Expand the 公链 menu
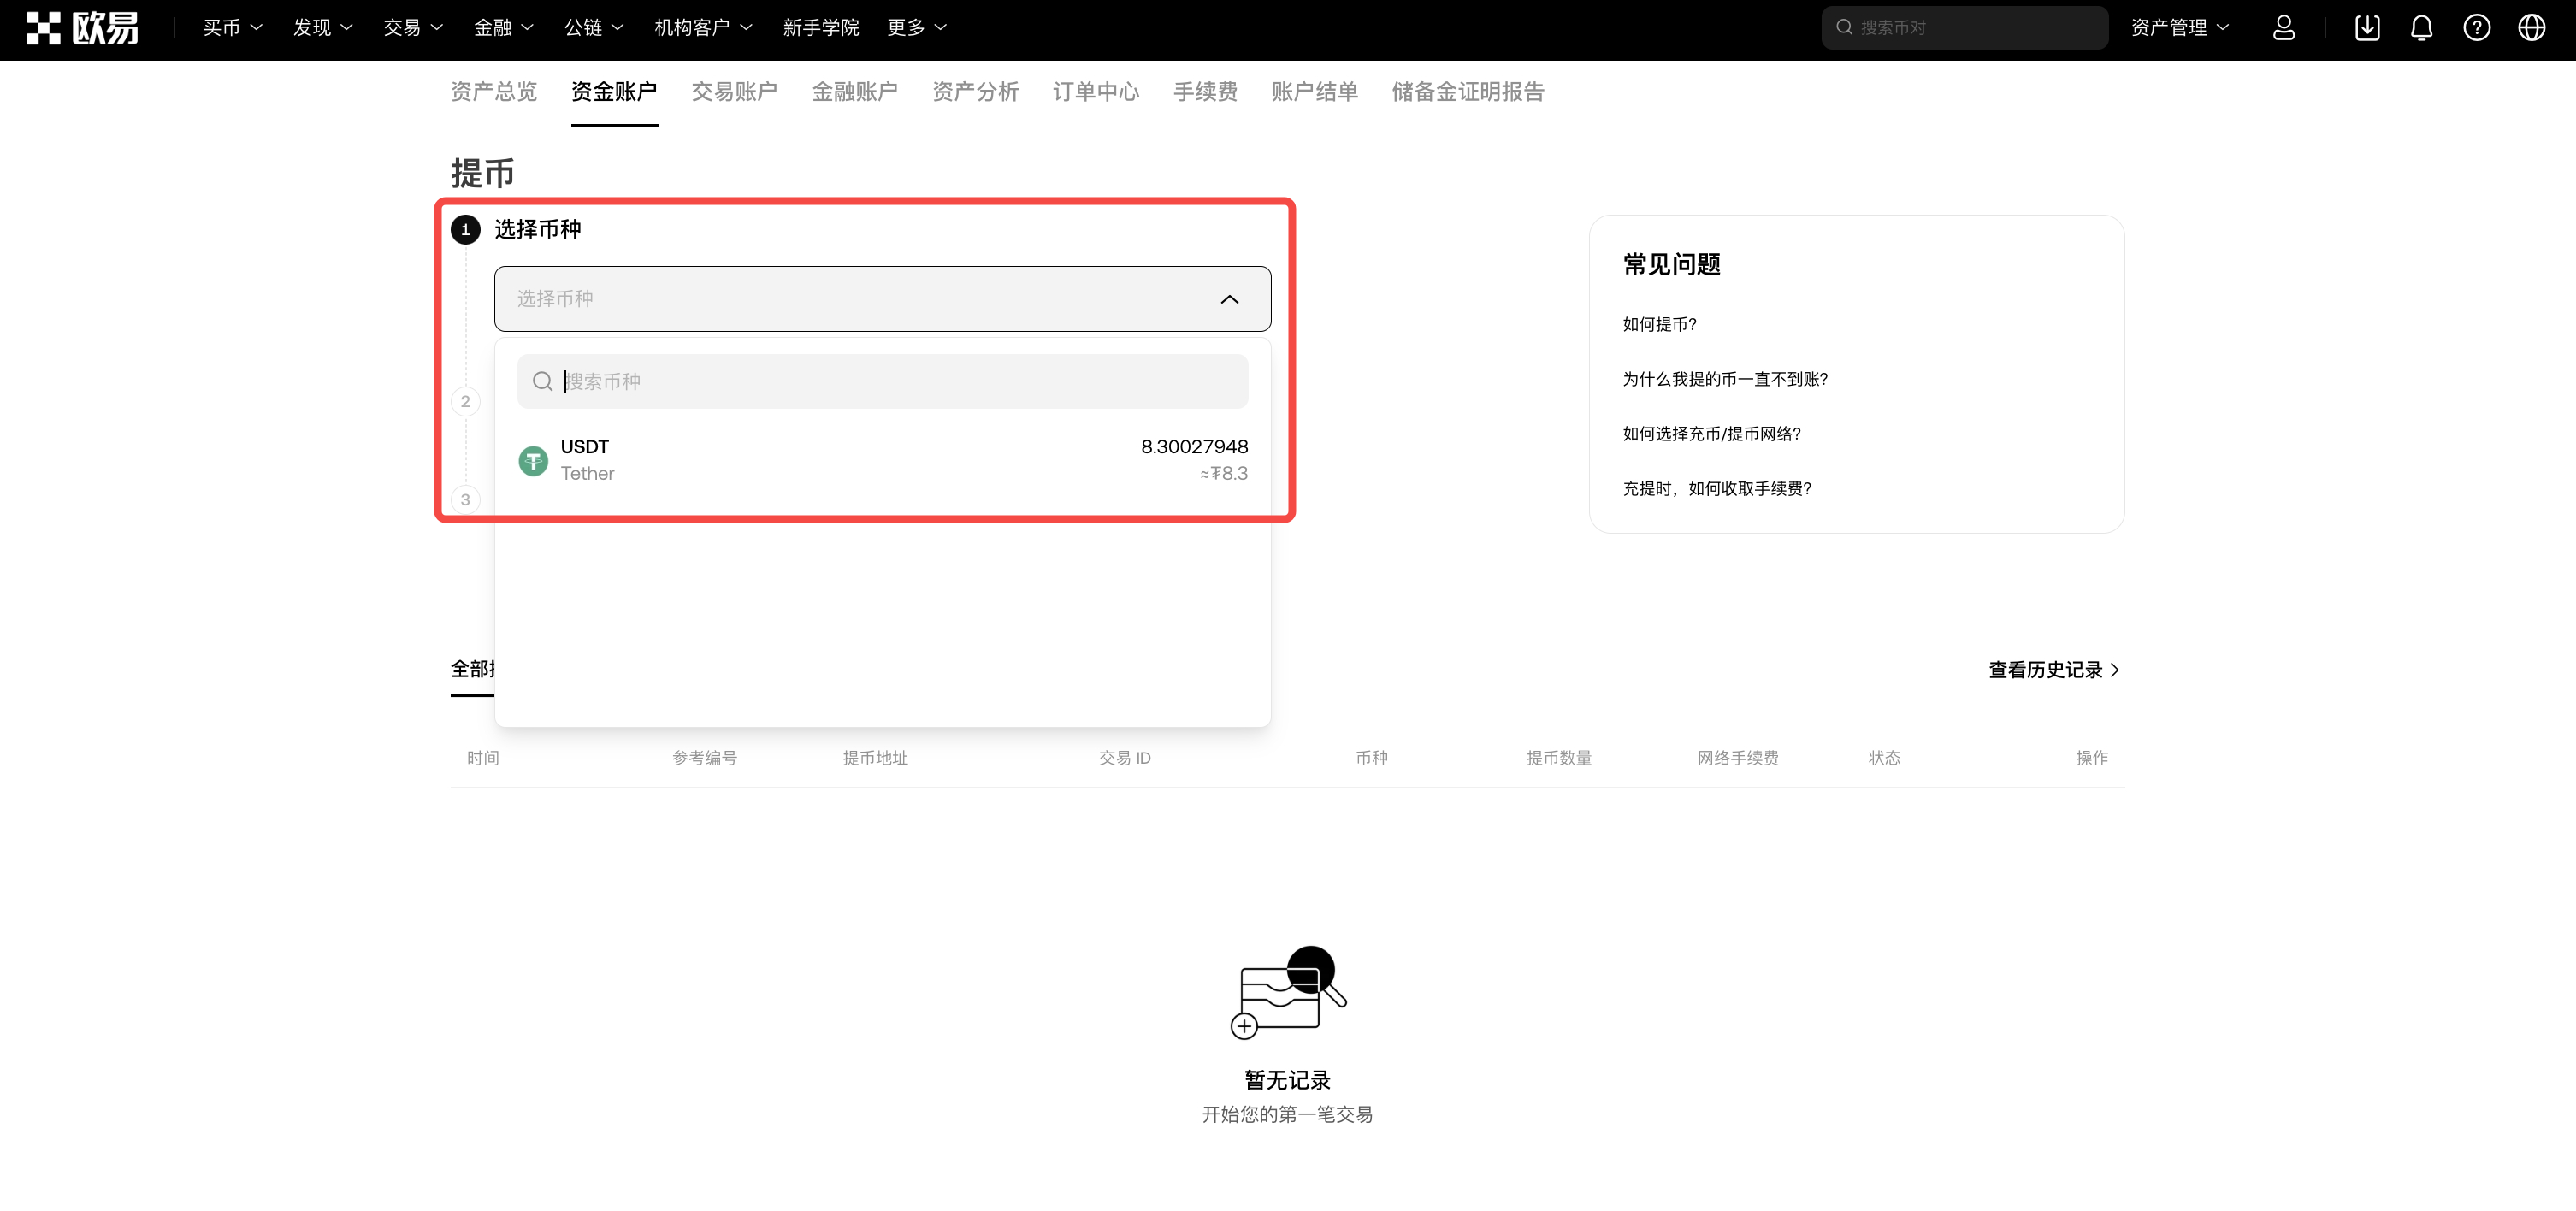The width and height of the screenshot is (2576, 1211). (594, 28)
